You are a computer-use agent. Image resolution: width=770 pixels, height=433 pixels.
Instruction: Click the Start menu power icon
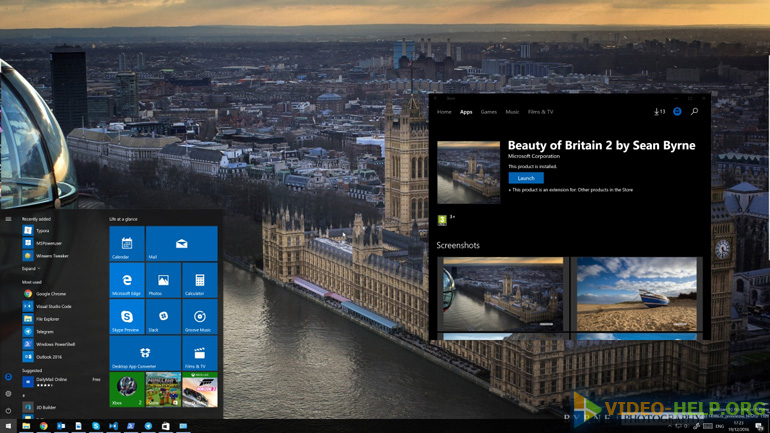pos(8,410)
